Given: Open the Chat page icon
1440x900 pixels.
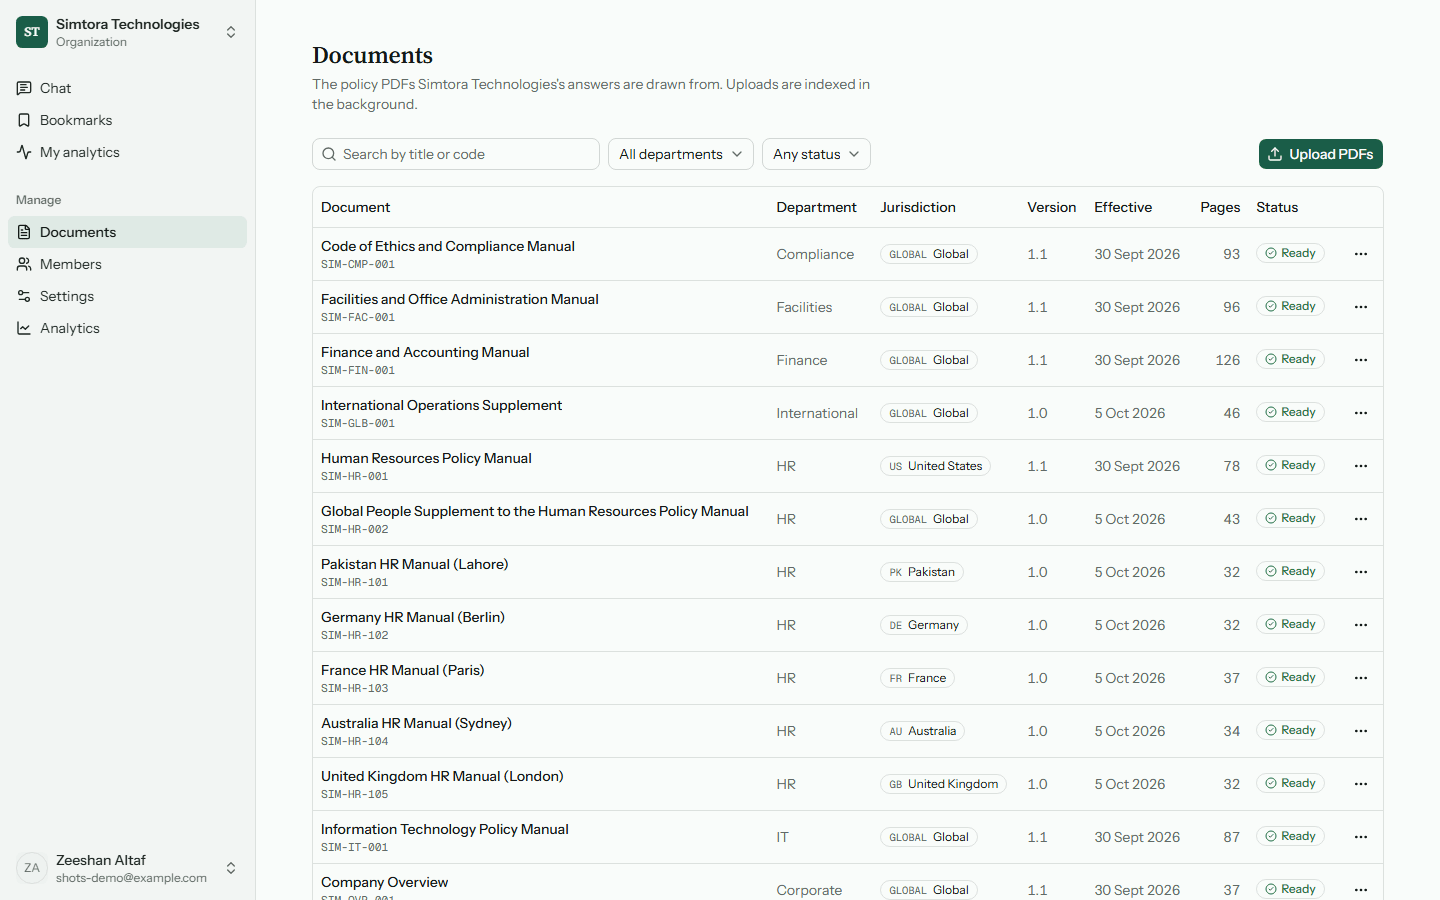Looking at the screenshot, I should coord(24,88).
